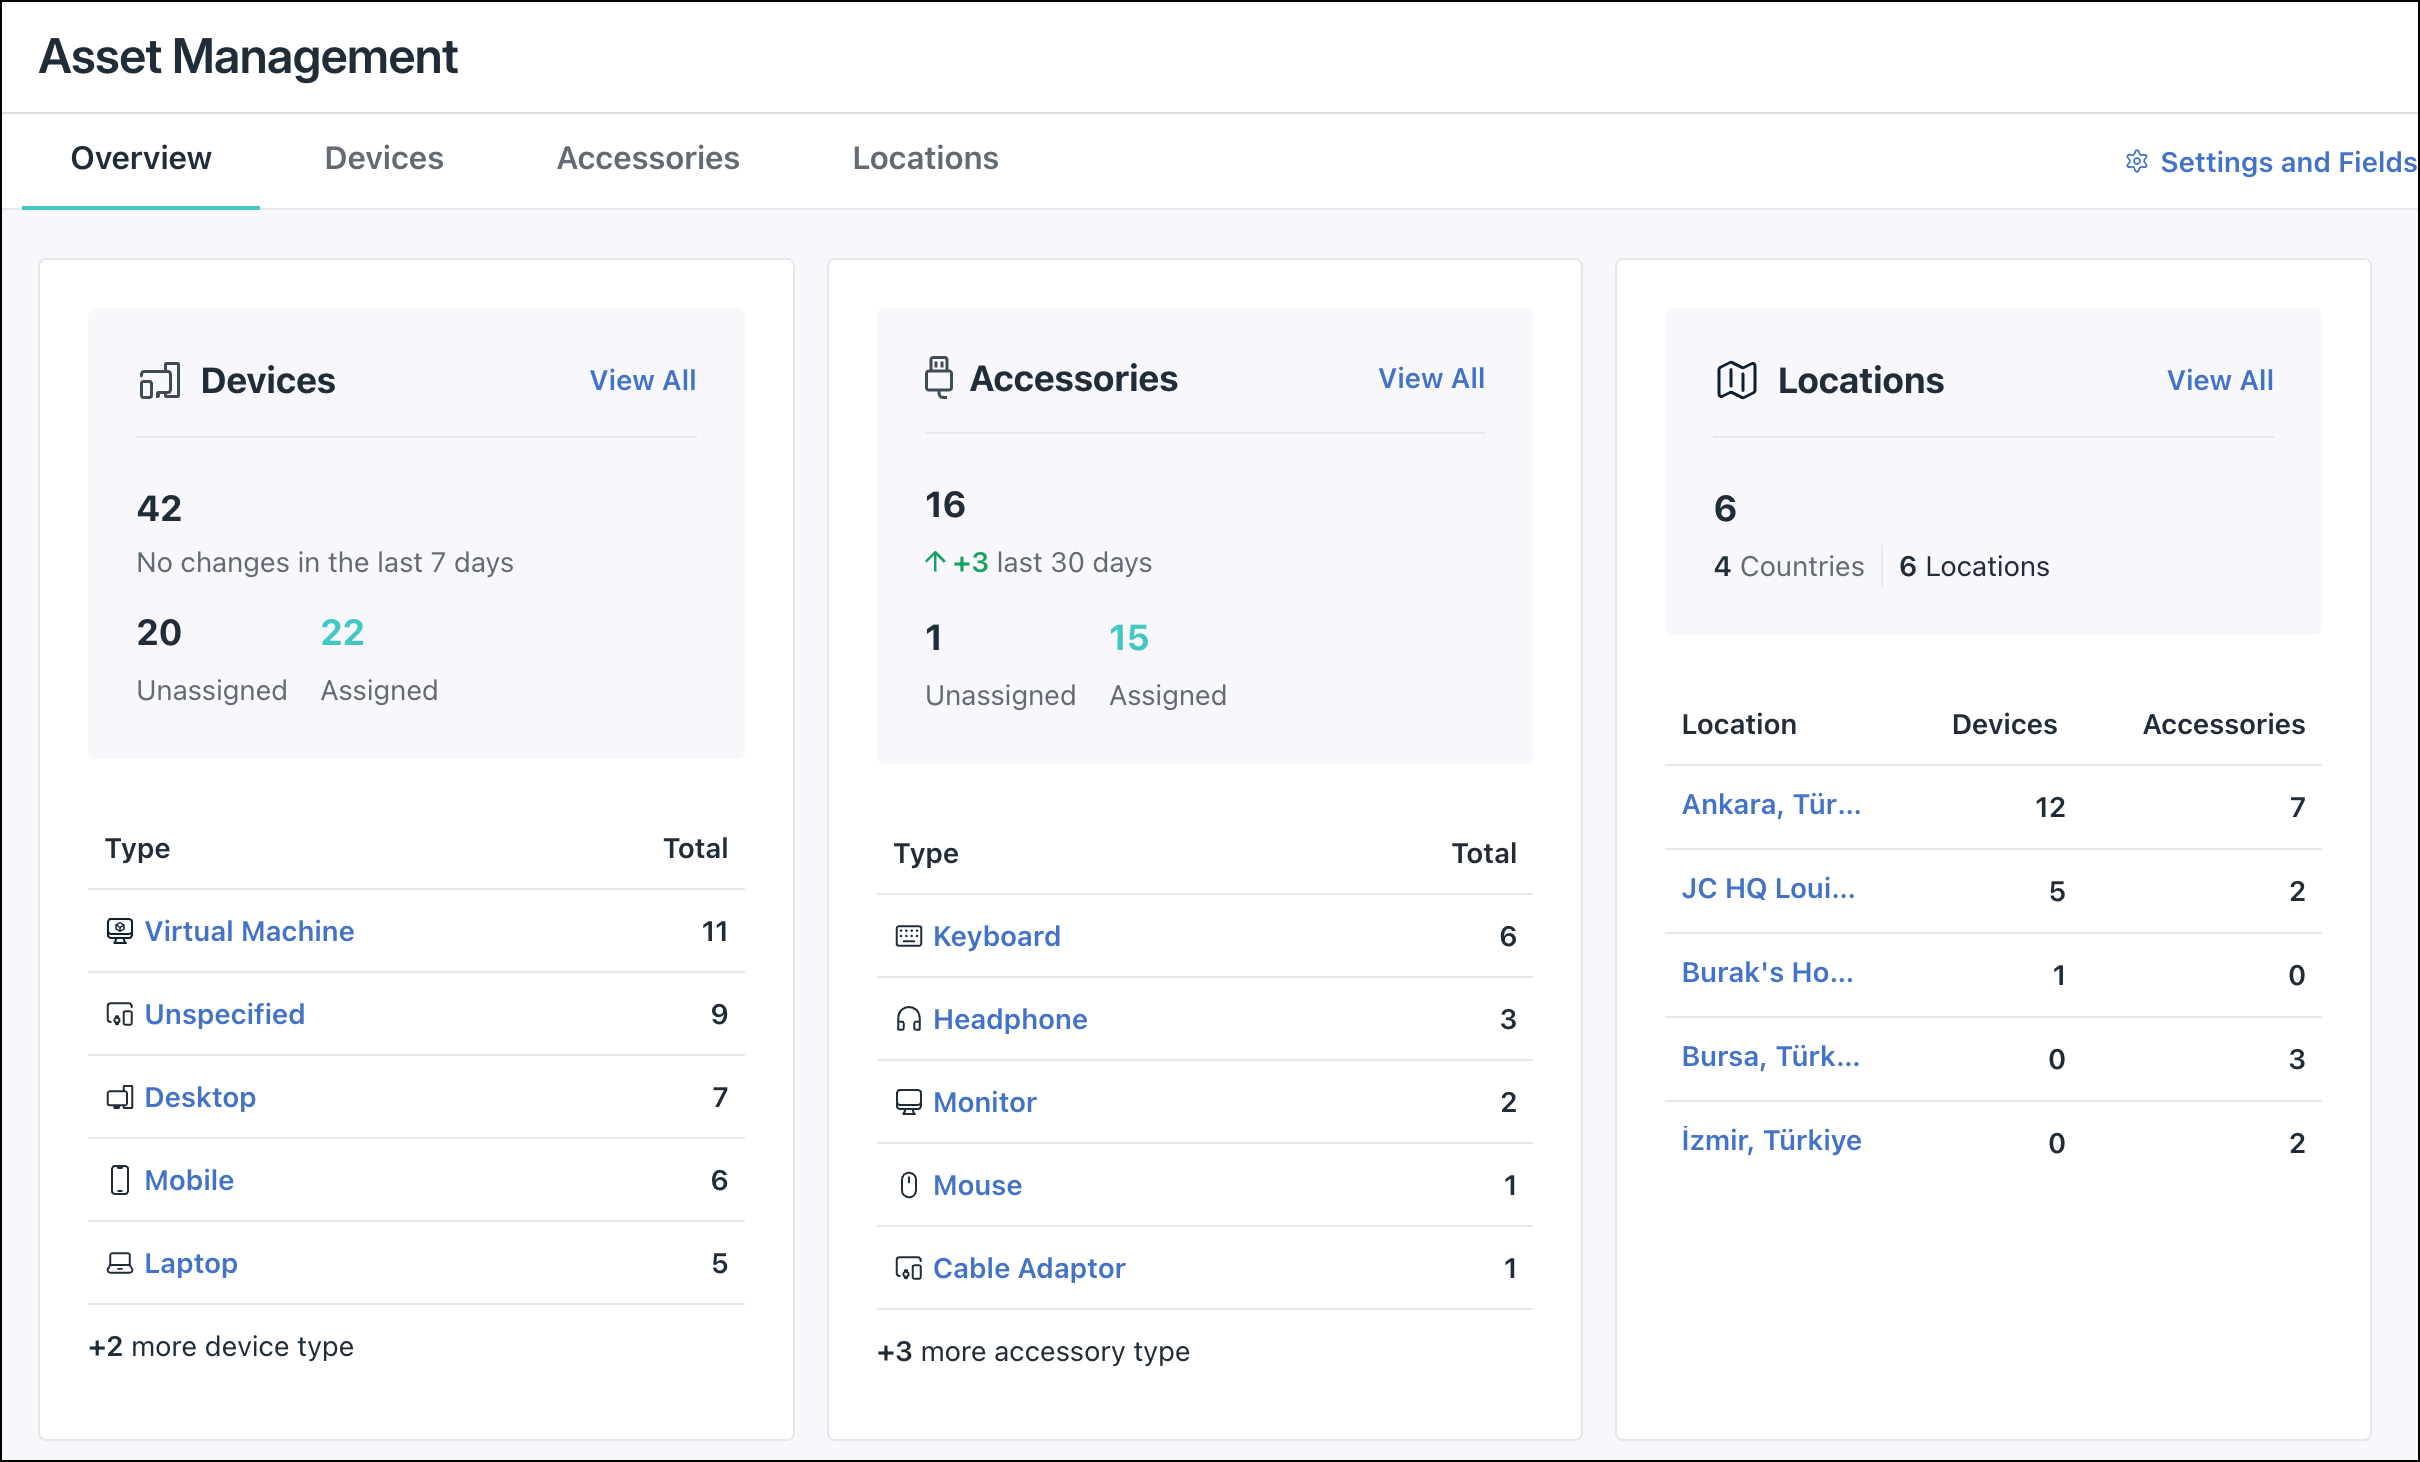
Task: Click the Virtual Machine row icon
Action: (120, 931)
